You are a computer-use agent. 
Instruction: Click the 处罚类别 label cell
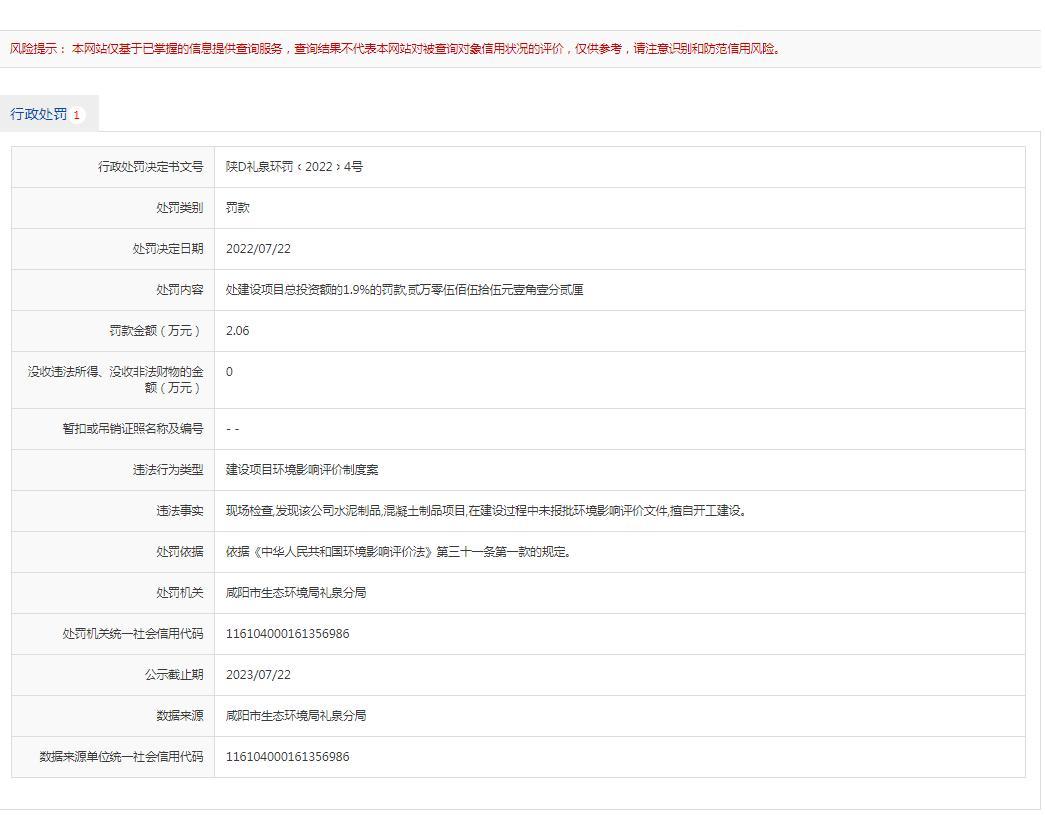113,208
